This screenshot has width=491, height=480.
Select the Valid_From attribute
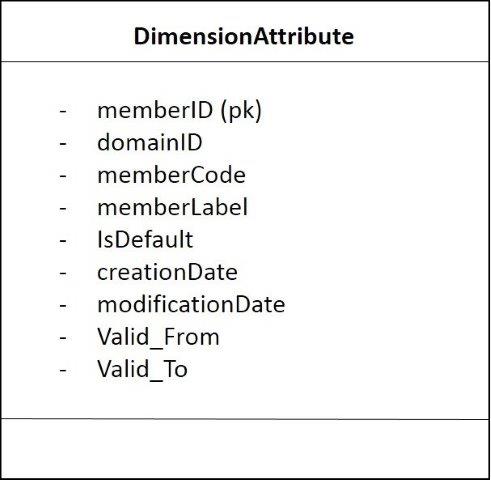click(x=158, y=337)
